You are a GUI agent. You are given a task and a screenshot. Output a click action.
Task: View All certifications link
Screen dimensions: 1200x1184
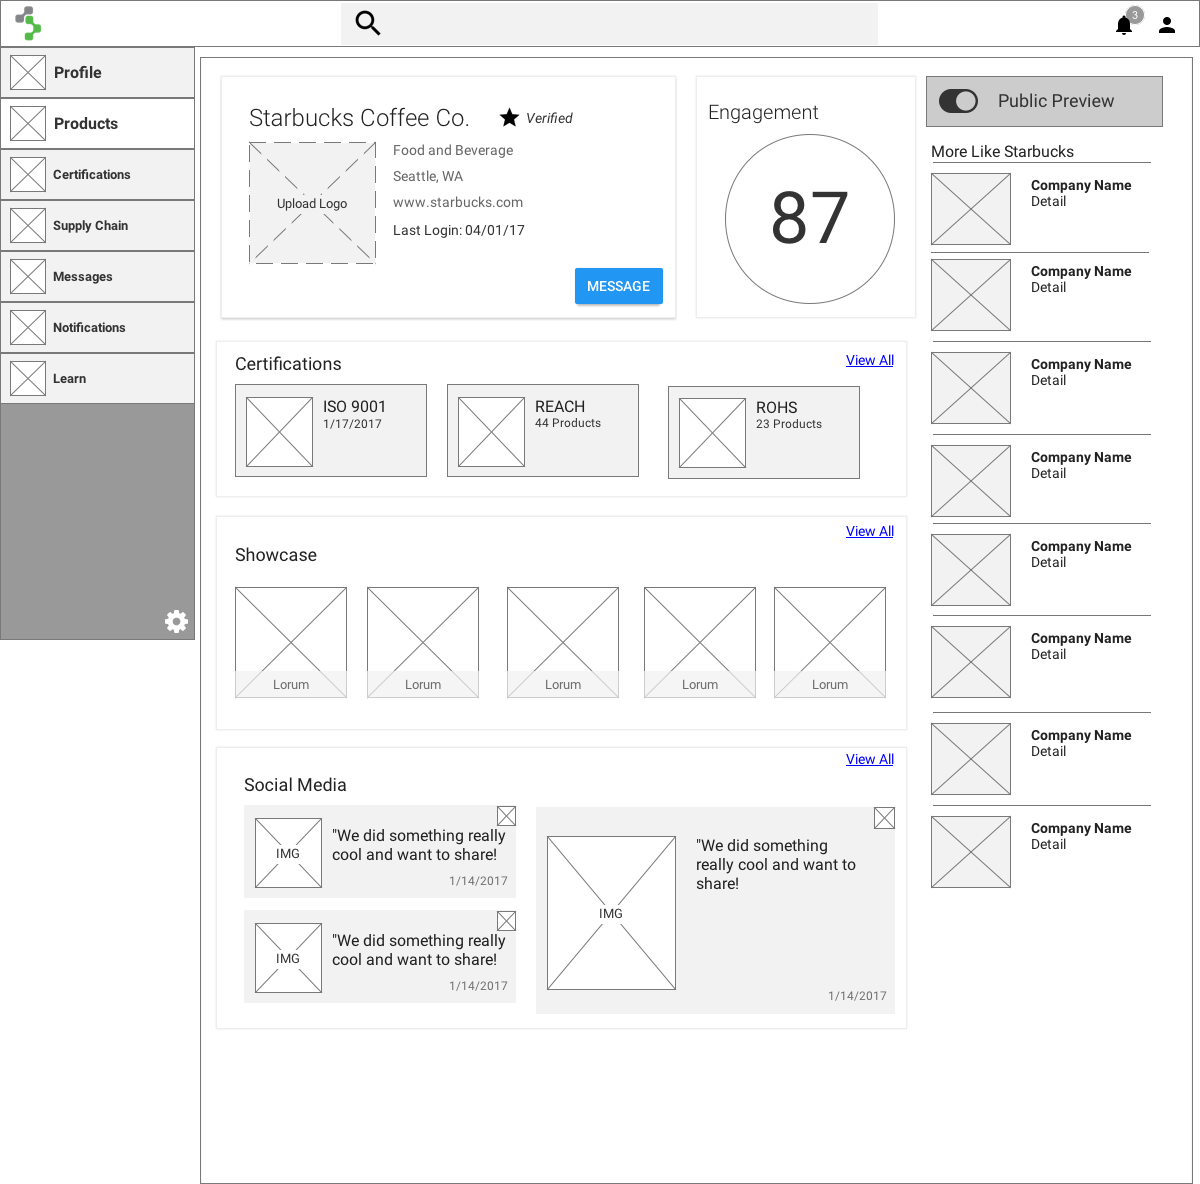tap(870, 360)
